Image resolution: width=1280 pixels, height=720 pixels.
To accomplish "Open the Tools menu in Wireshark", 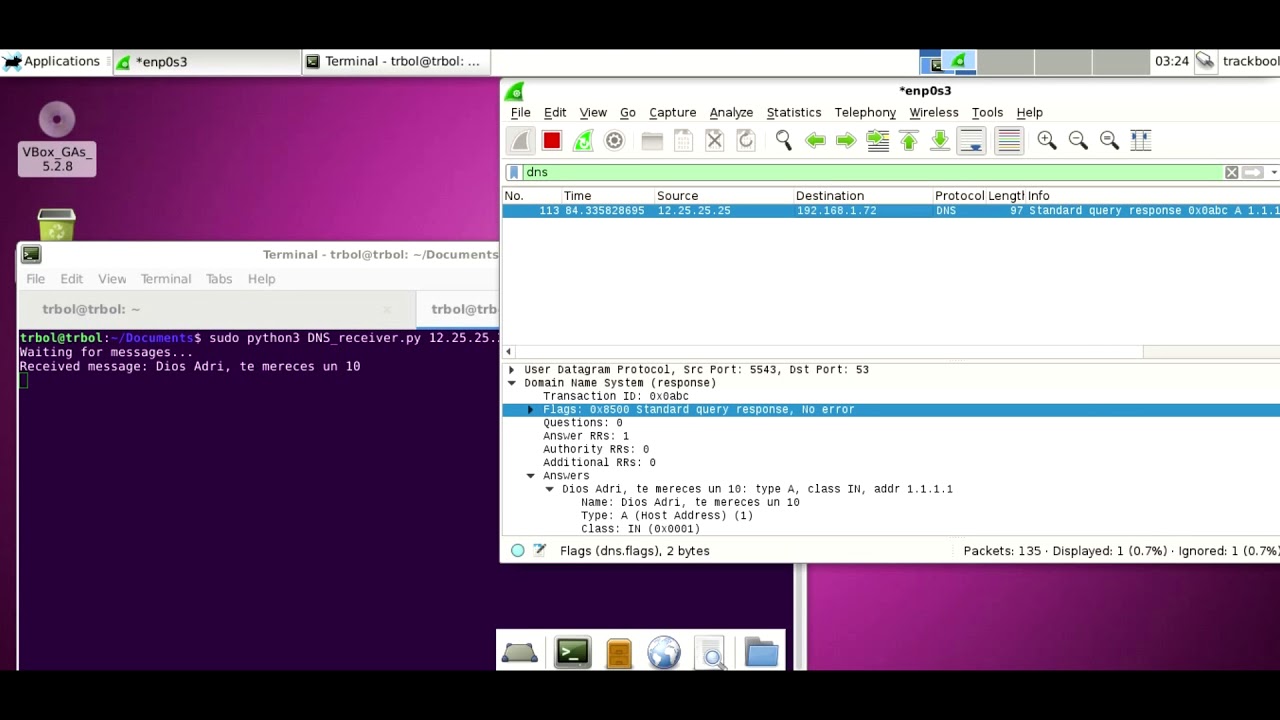I will [987, 112].
